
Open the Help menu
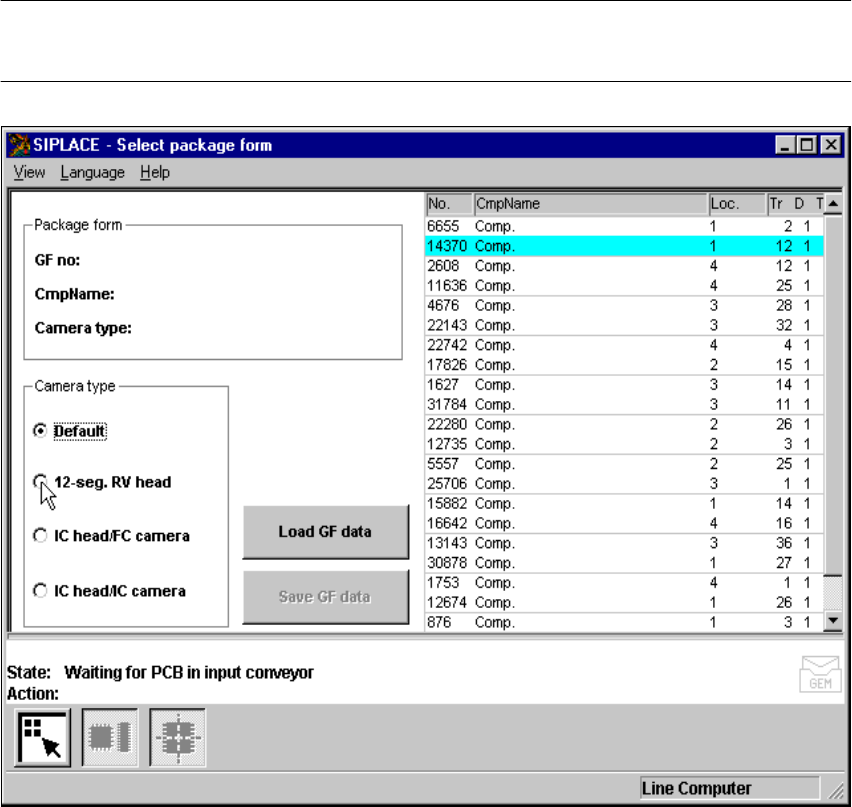[154, 172]
